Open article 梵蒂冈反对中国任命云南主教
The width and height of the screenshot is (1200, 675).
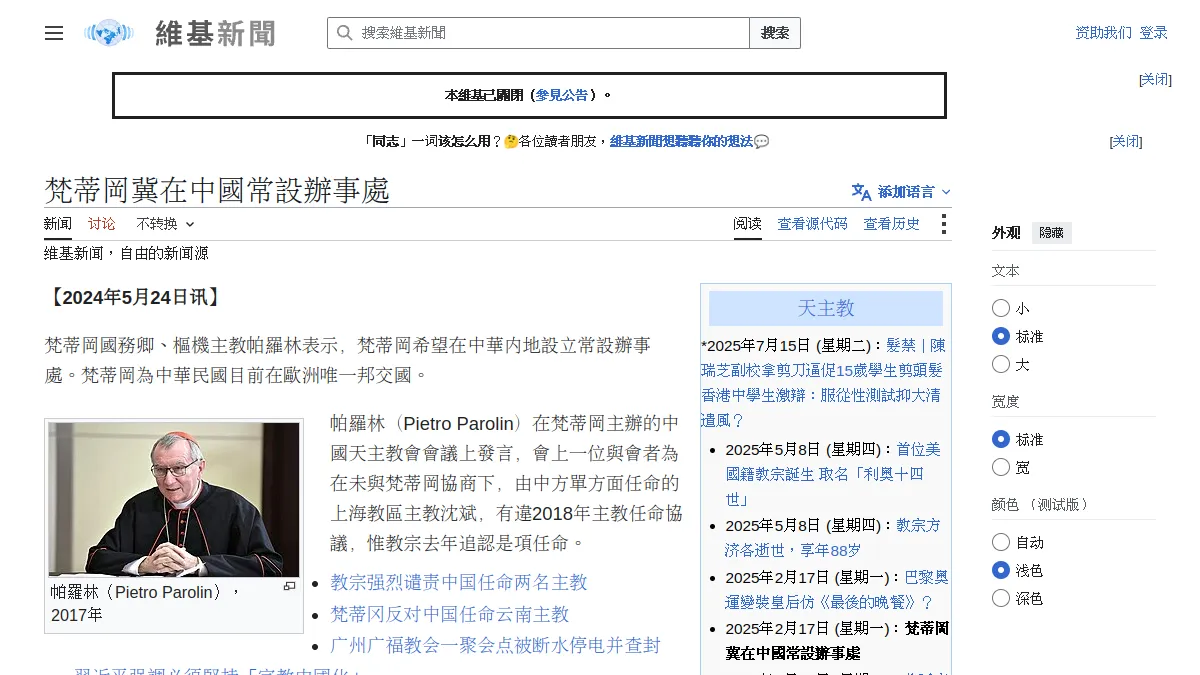point(450,614)
